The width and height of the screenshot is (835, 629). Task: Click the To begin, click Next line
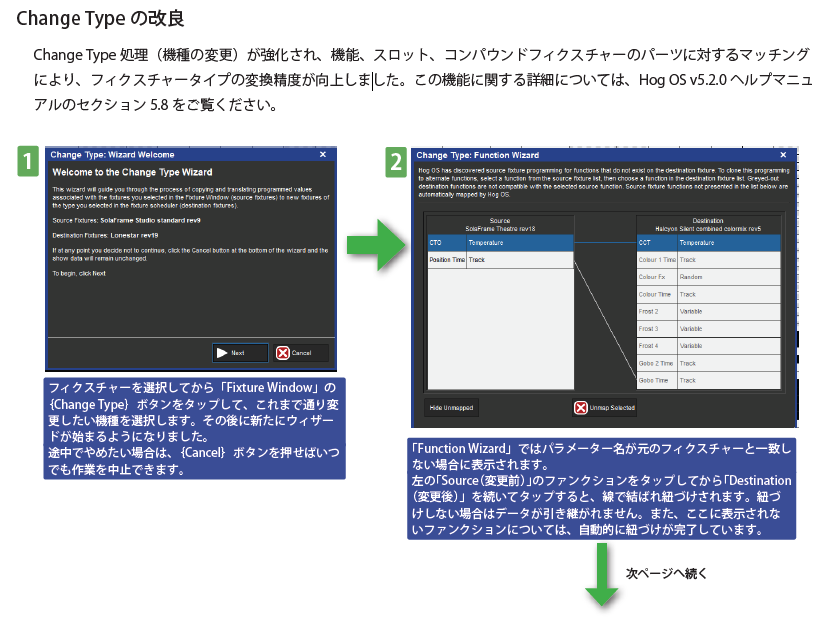(79, 273)
